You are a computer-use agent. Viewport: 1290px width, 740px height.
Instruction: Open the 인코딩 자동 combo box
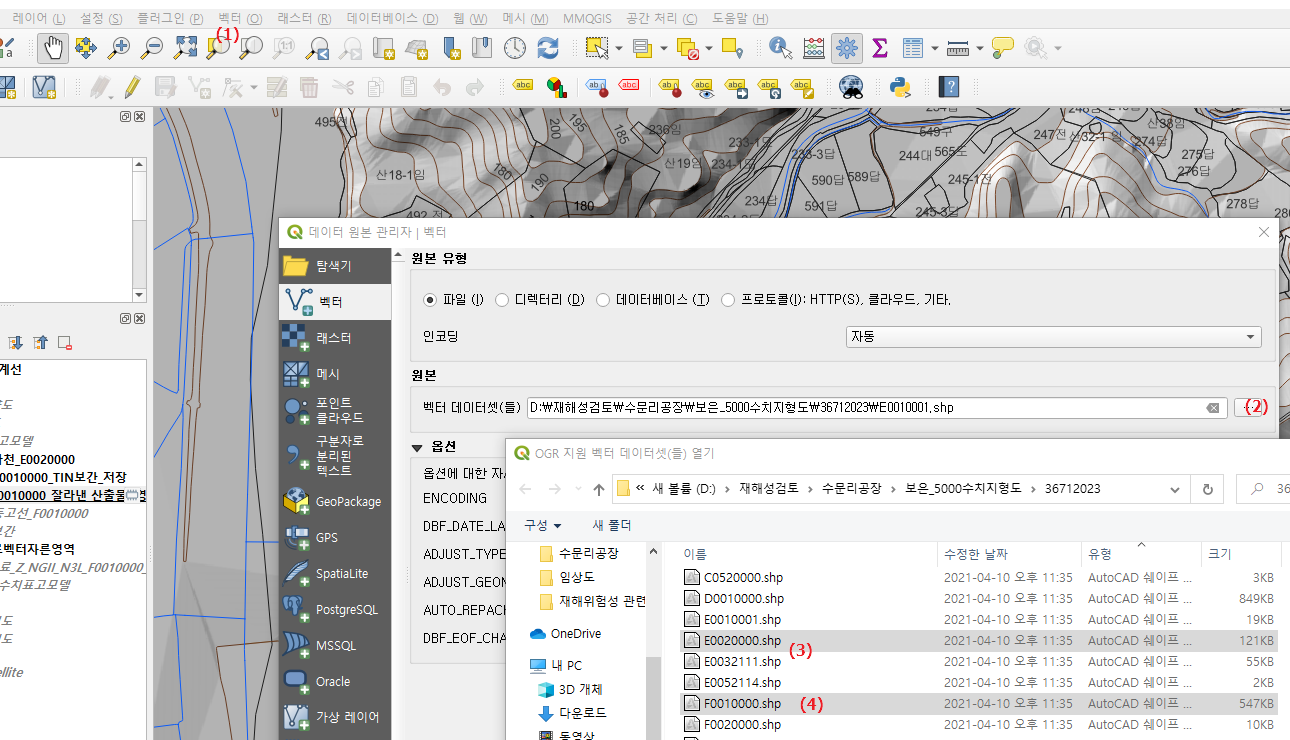point(1054,337)
